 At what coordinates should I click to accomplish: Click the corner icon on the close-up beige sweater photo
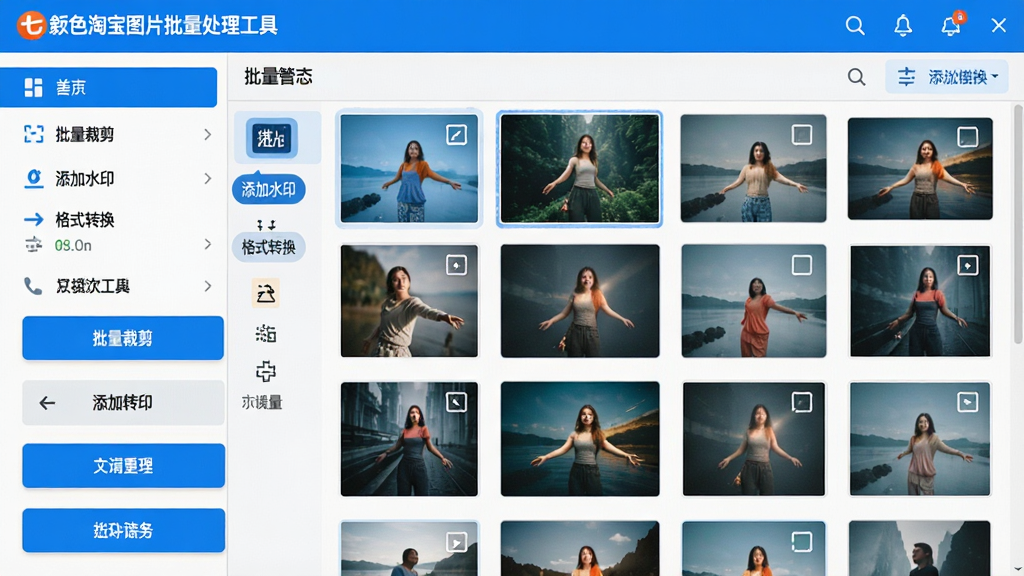456,264
